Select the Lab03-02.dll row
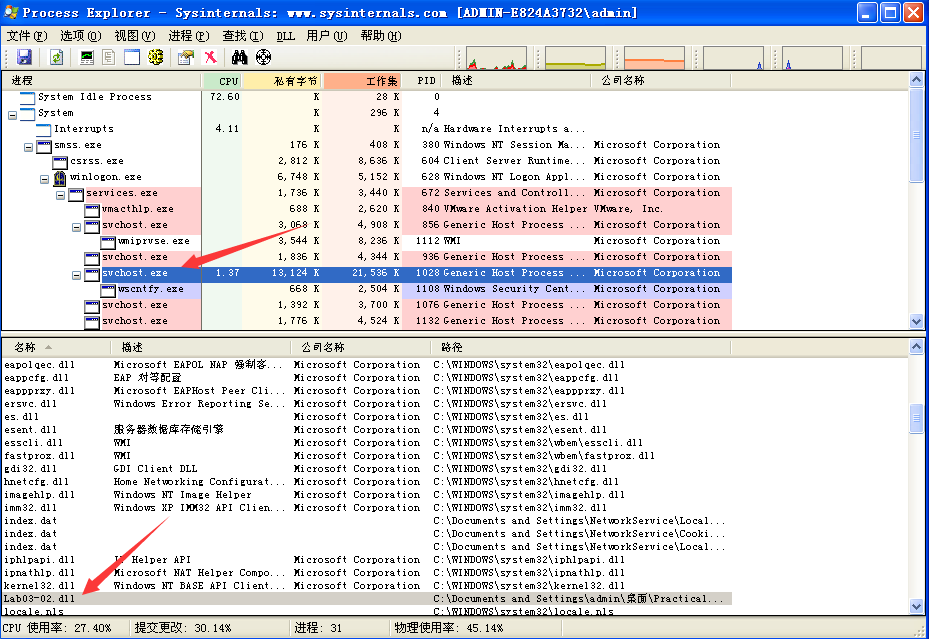Viewport: 929px width, 639px height. pyautogui.click(x=367, y=599)
